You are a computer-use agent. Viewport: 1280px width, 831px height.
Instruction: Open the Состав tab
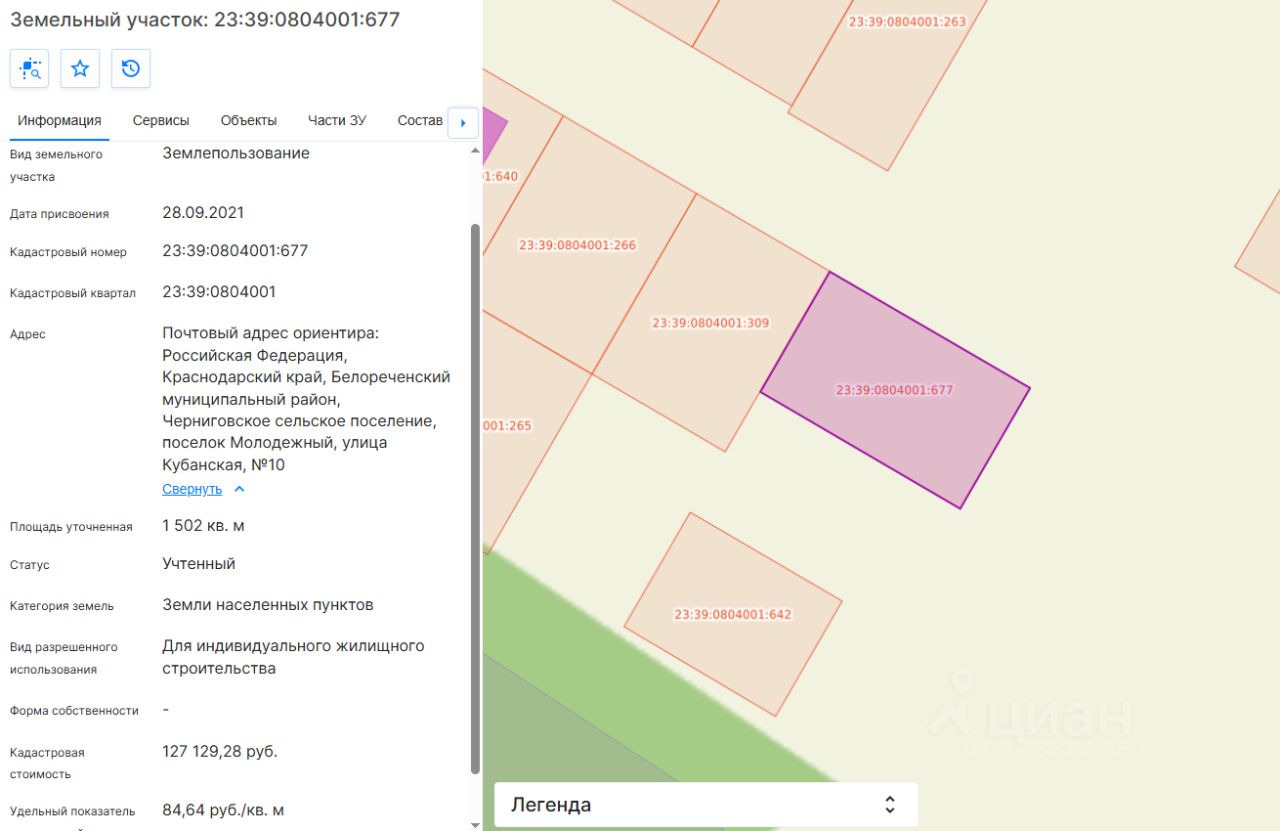click(x=420, y=120)
